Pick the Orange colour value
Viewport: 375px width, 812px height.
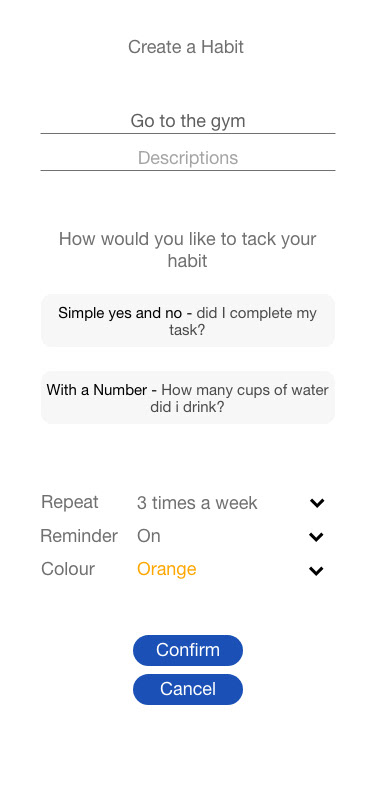click(x=166, y=569)
